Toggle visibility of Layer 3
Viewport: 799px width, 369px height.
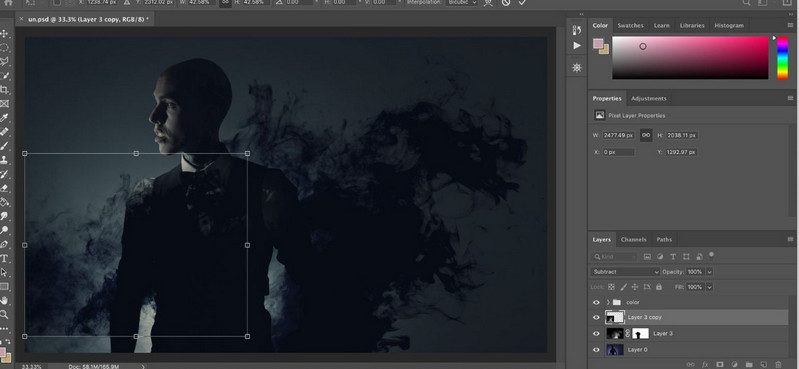(x=596, y=333)
